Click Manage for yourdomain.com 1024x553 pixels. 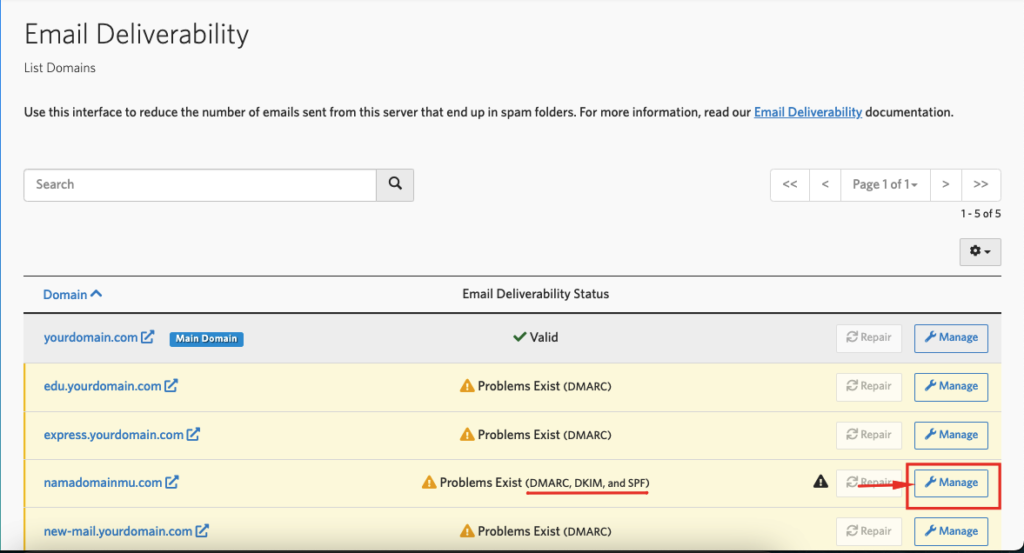pos(951,338)
